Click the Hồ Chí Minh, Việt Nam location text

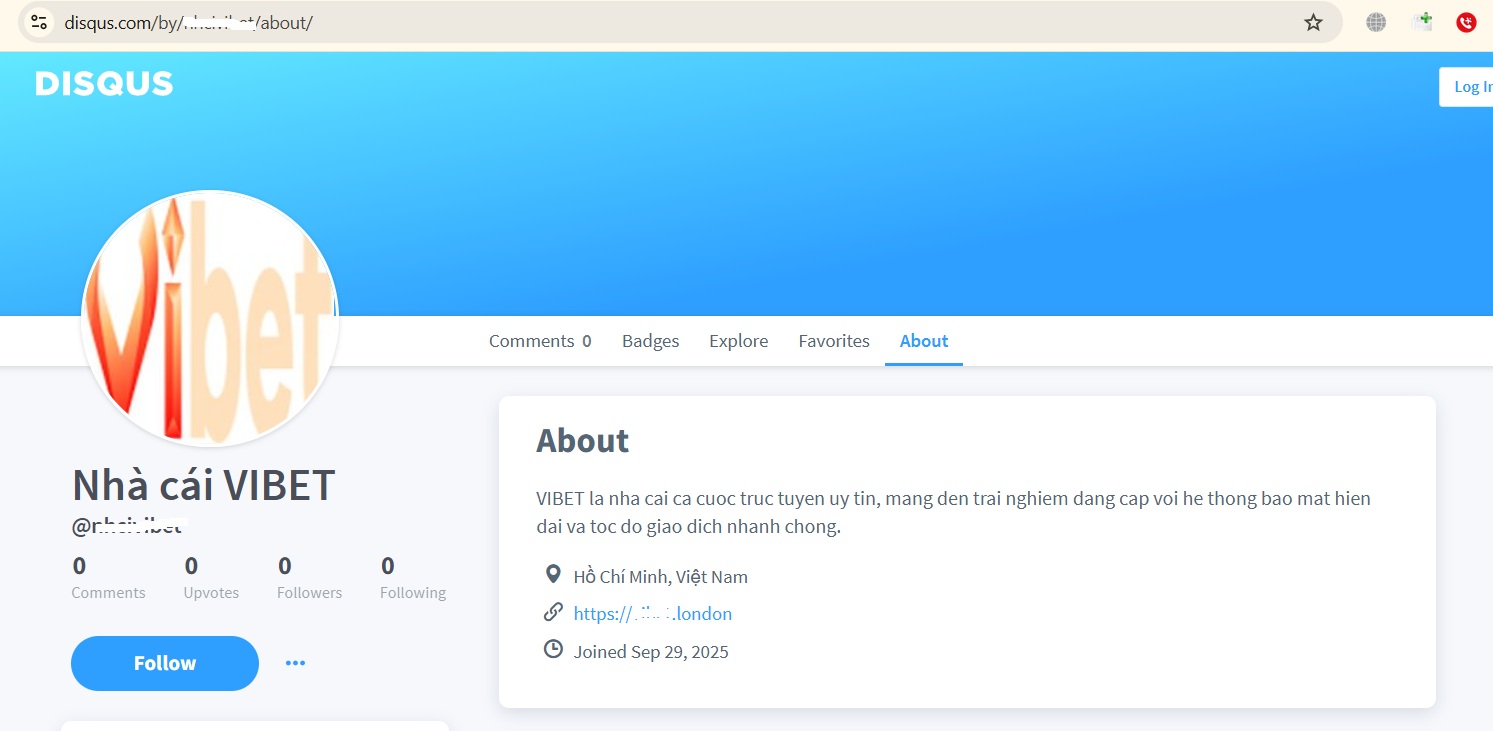[x=661, y=577]
